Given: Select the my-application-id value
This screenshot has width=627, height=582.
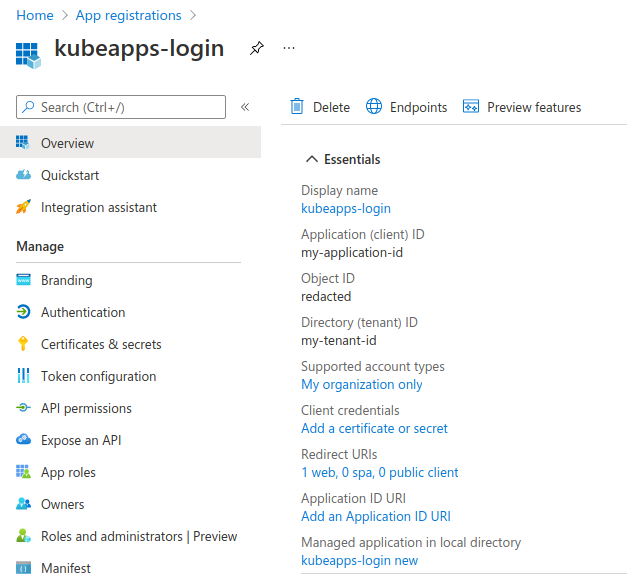Looking at the screenshot, I should (352, 252).
